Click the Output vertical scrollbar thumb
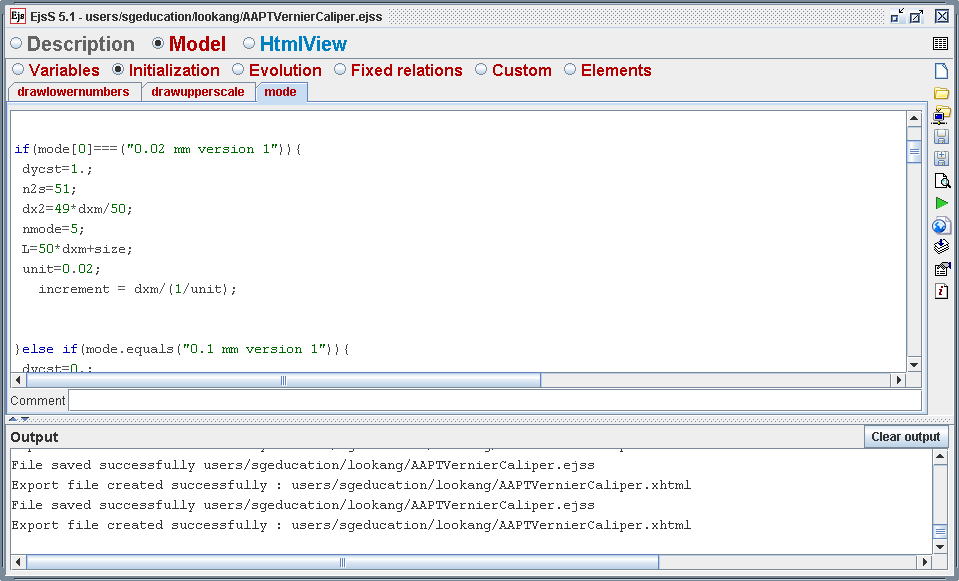 940,531
